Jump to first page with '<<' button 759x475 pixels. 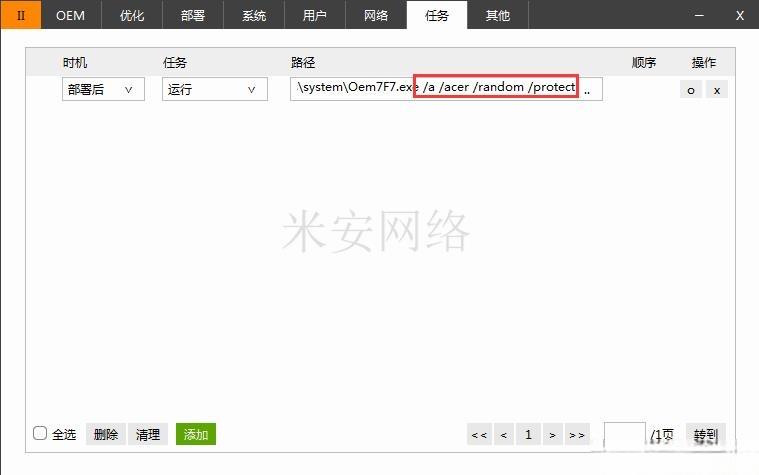479,435
